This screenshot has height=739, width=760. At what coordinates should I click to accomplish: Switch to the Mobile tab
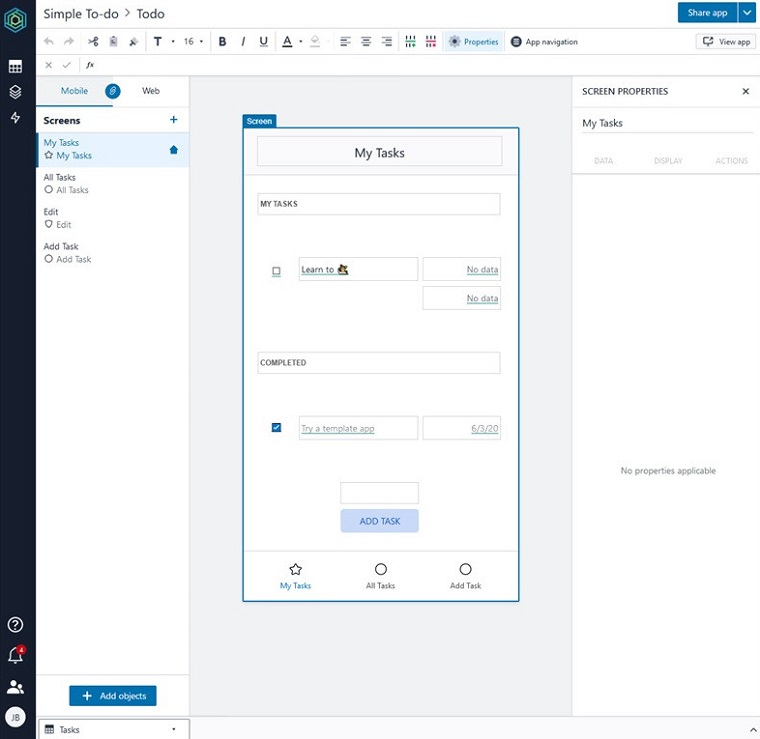(74, 91)
